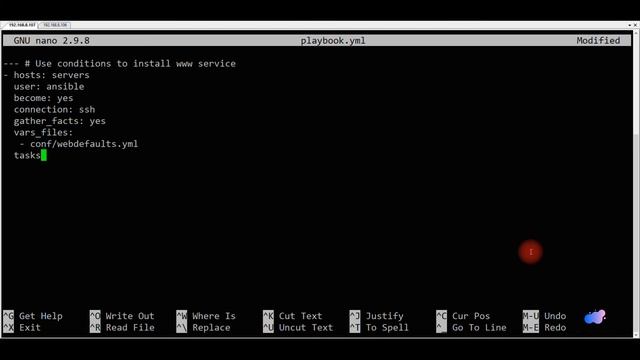The image size is (640, 360).
Task: Click the Go To Line shortcut
Action: point(471,327)
